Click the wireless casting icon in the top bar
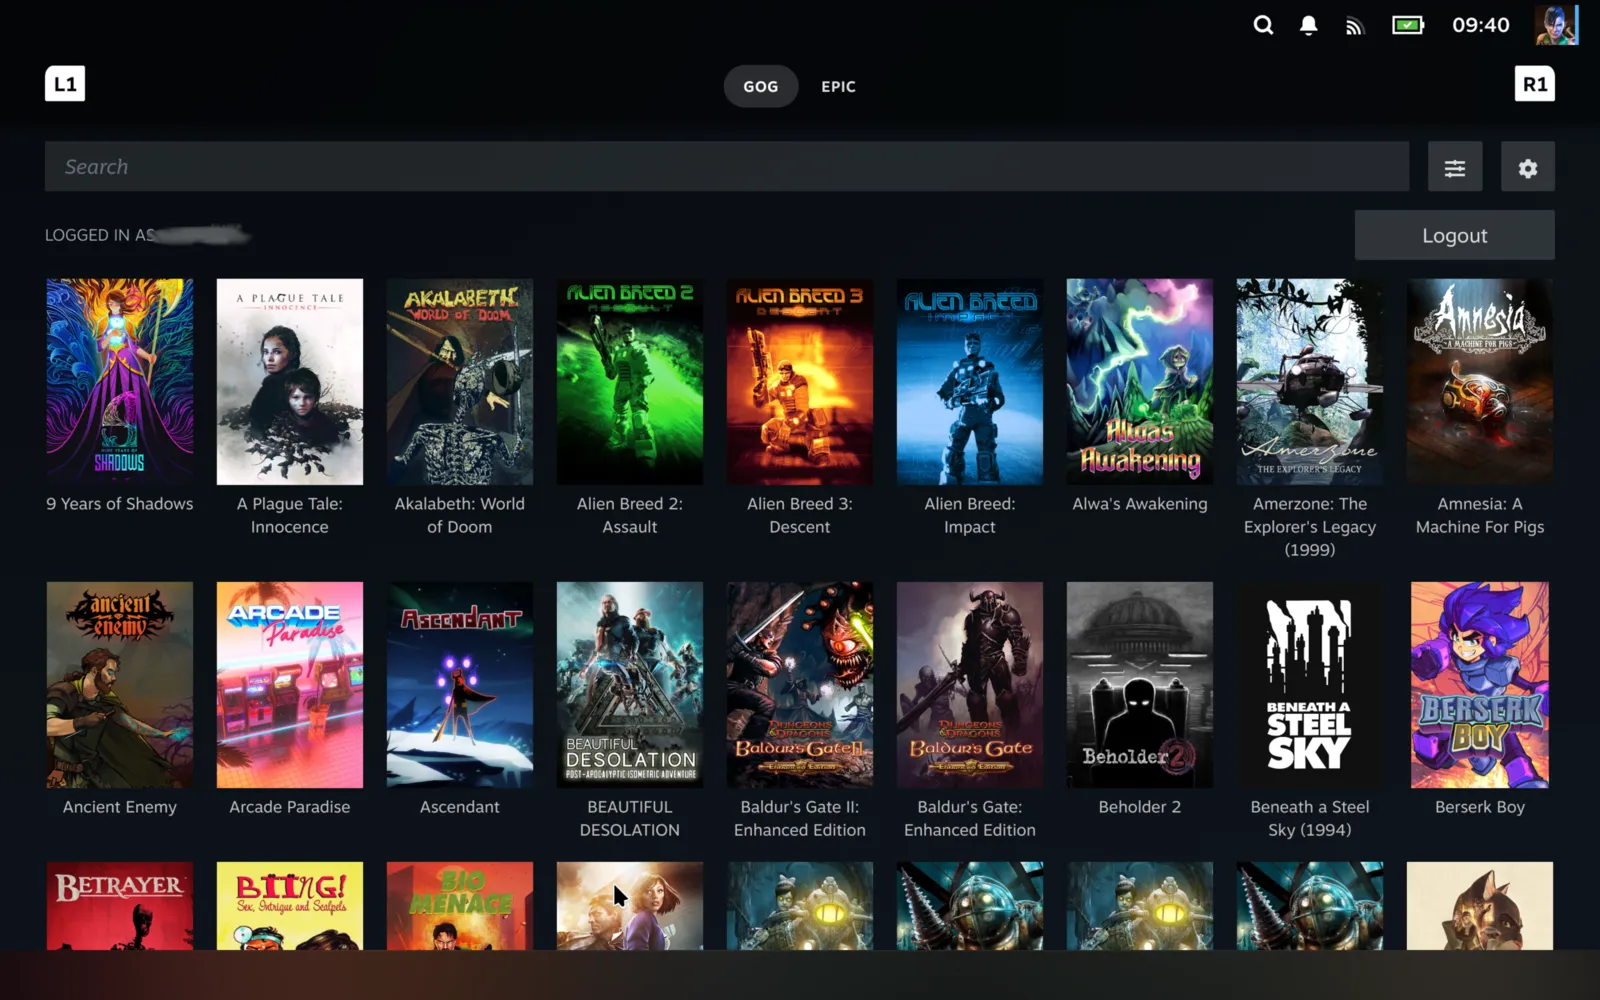Screen dimensions: 1600x1000 (x=1354, y=25)
